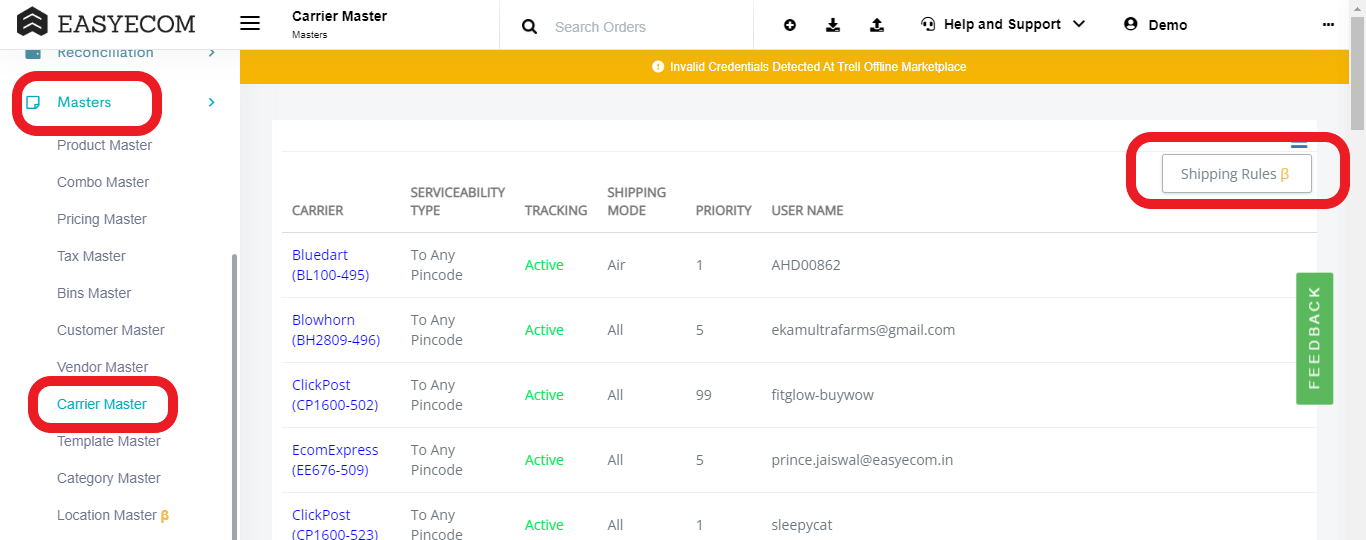The height and width of the screenshot is (540, 1366).
Task: Open Category Master in sidebar
Action: (x=109, y=478)
